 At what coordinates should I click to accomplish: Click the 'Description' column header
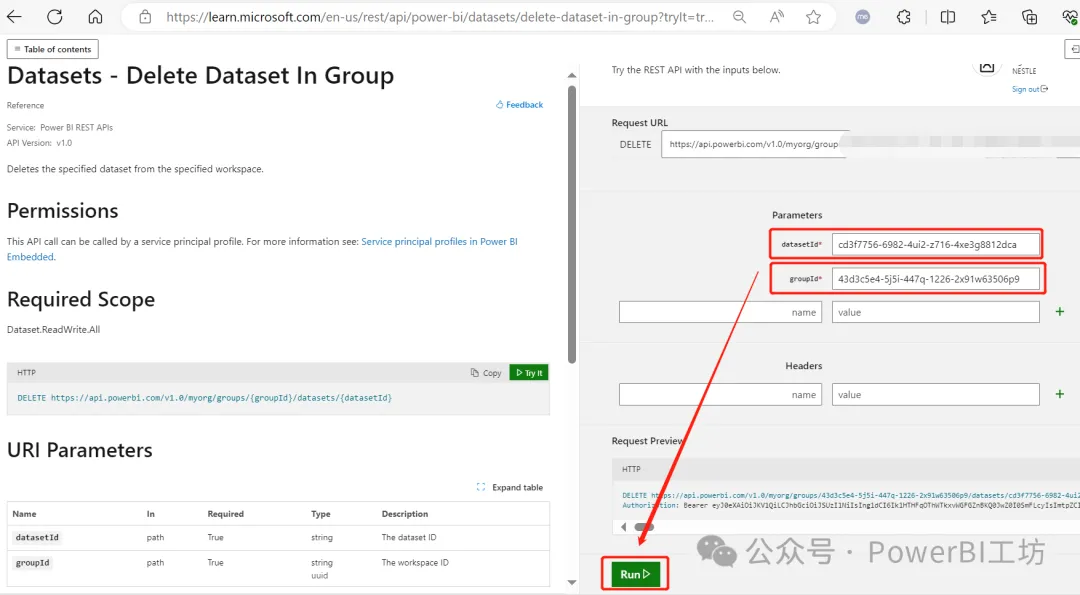(x=405, y=514)
